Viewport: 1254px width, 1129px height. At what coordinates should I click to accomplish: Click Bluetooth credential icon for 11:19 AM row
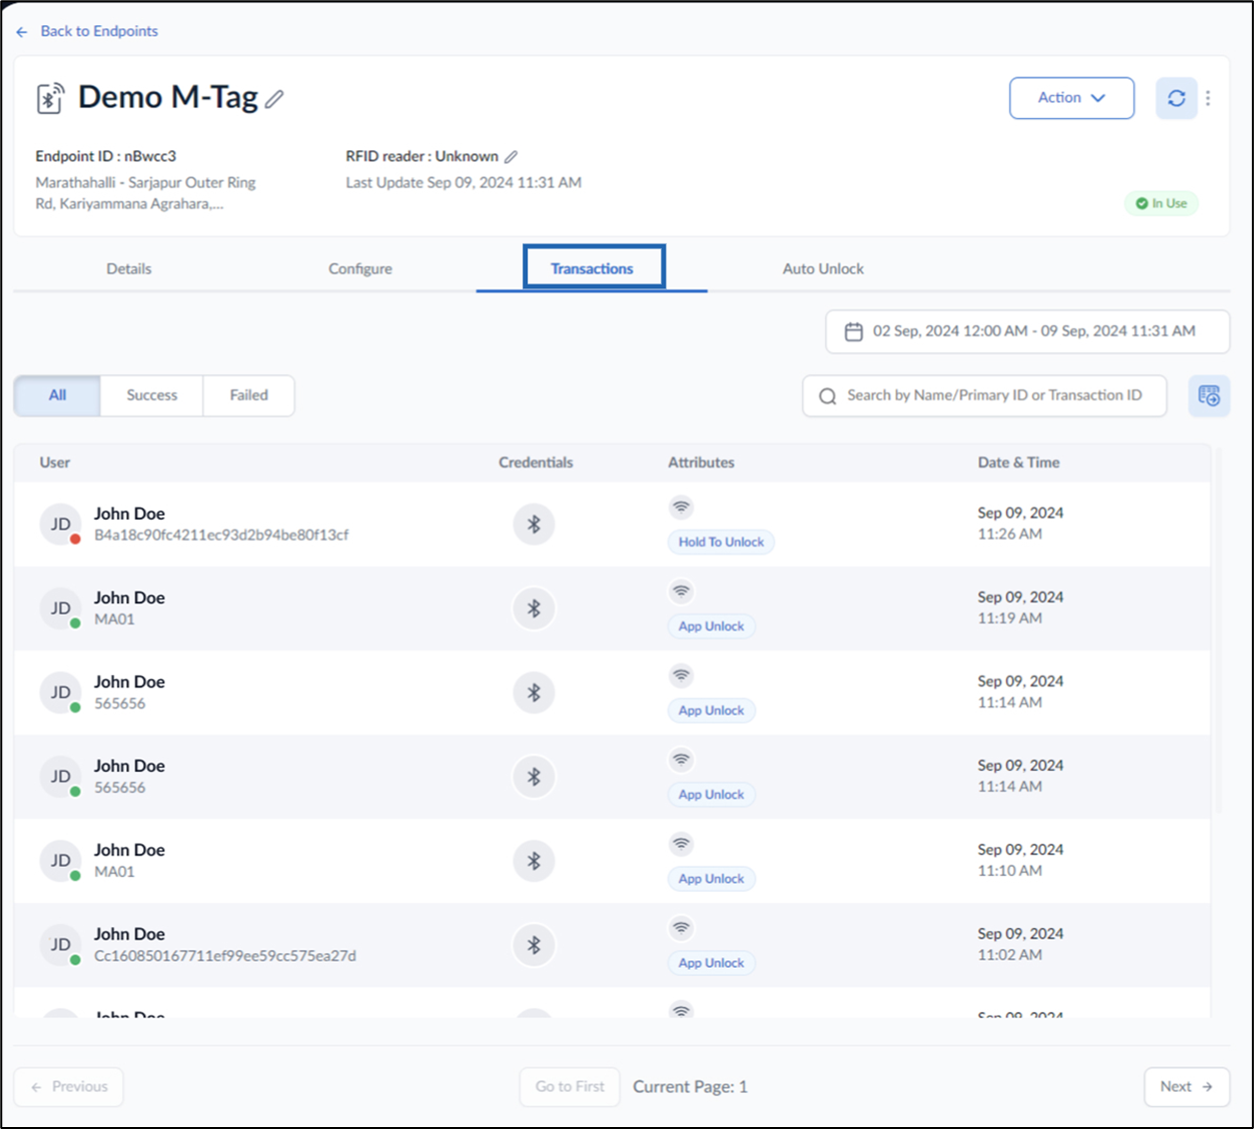[534, 608]
